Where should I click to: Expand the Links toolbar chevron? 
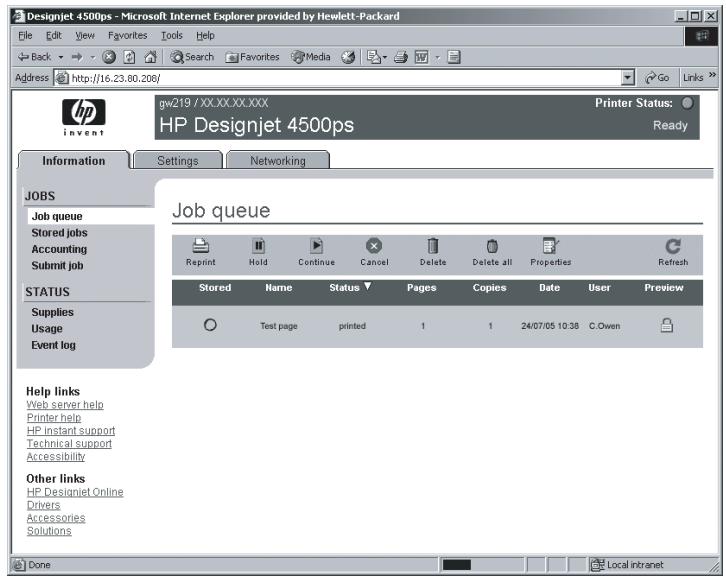(x=712, y=75)
